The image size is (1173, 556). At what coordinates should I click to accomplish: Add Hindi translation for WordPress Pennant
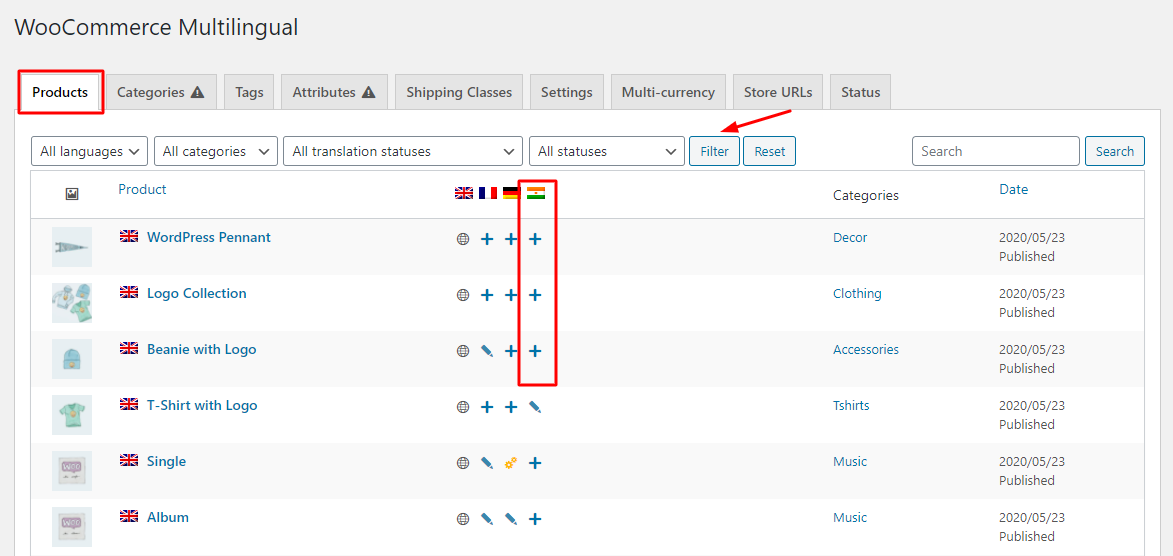coord(535,239)
